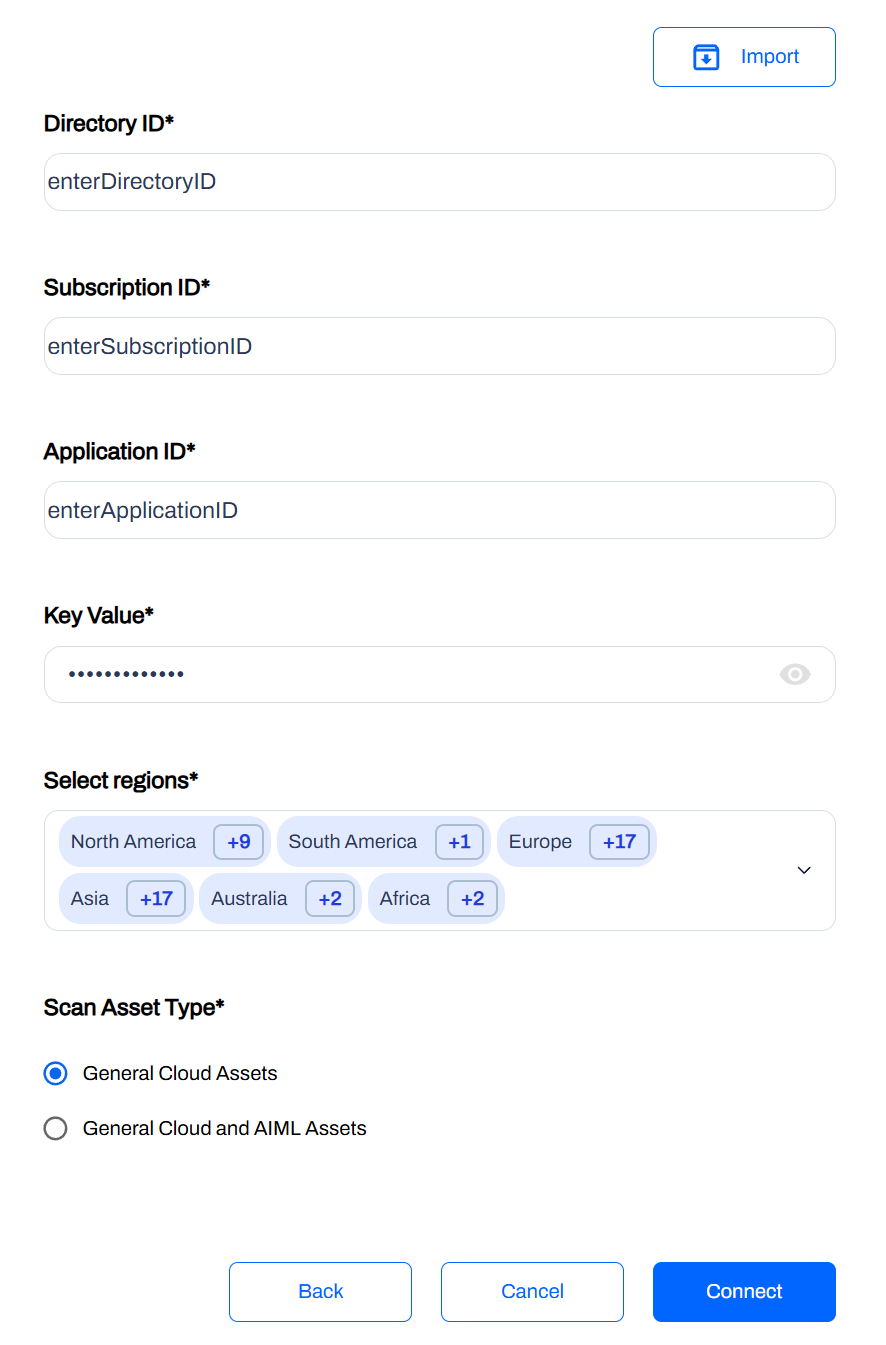Expand North America +9 regions badge
886x1345 pixels.
click(x=239, y=842)
